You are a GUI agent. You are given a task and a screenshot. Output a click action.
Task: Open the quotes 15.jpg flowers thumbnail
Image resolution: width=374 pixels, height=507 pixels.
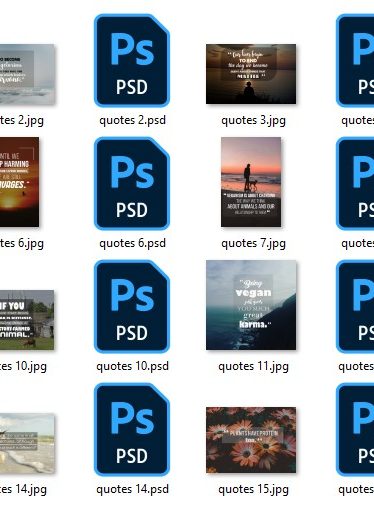(x=251, y=440)
